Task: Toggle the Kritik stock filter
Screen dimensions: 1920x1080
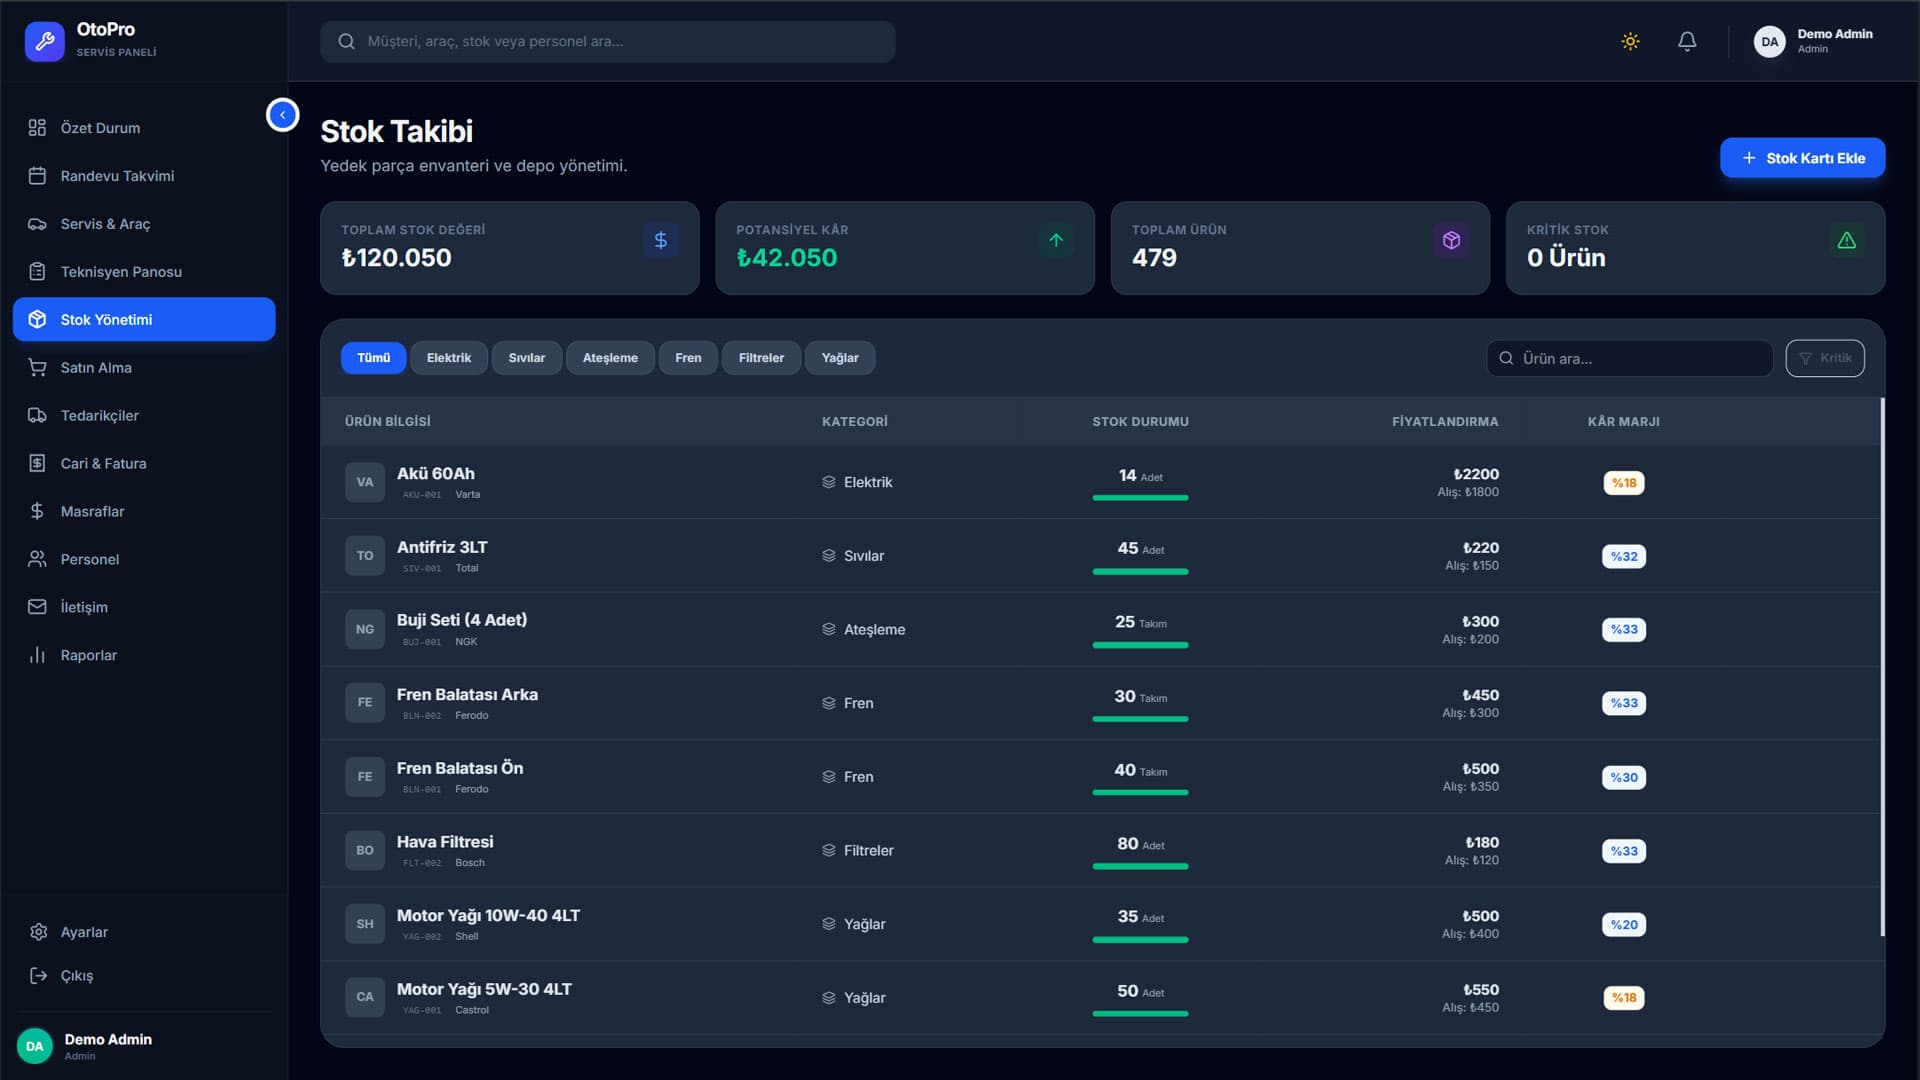Action: 1824,358
